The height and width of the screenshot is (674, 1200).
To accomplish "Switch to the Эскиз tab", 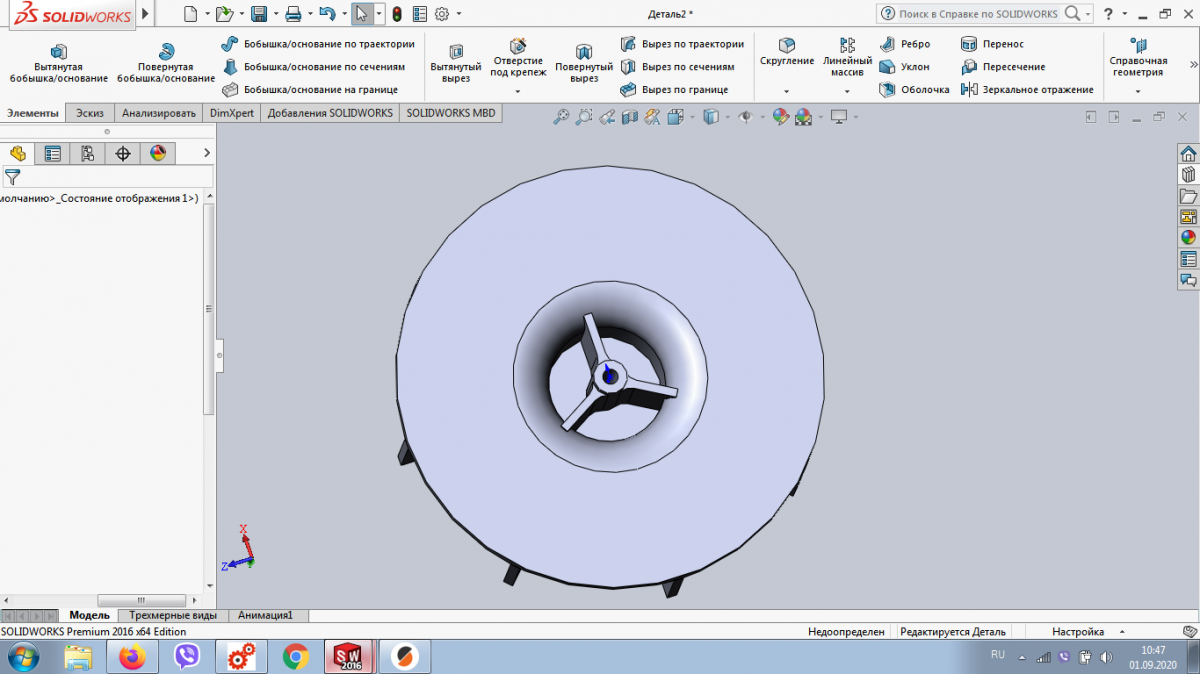I will 90,113.
